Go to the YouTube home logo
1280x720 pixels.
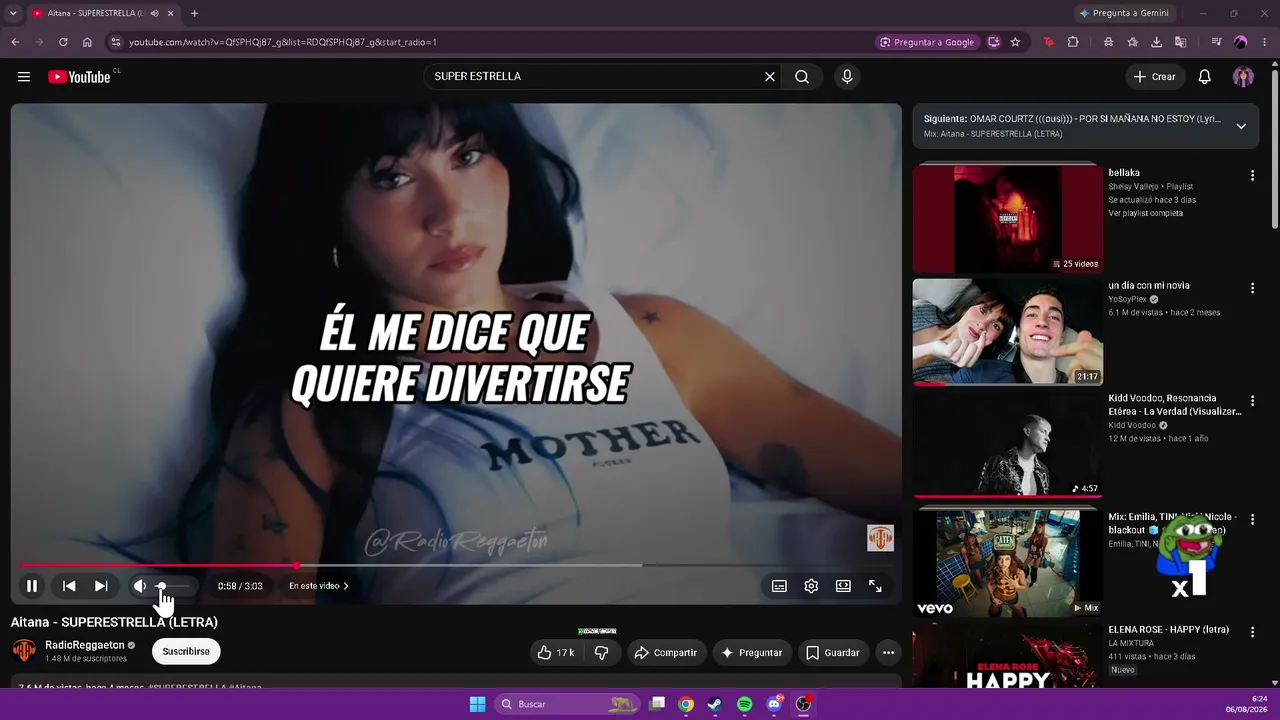pyautogui.click(x=79, y=77)
